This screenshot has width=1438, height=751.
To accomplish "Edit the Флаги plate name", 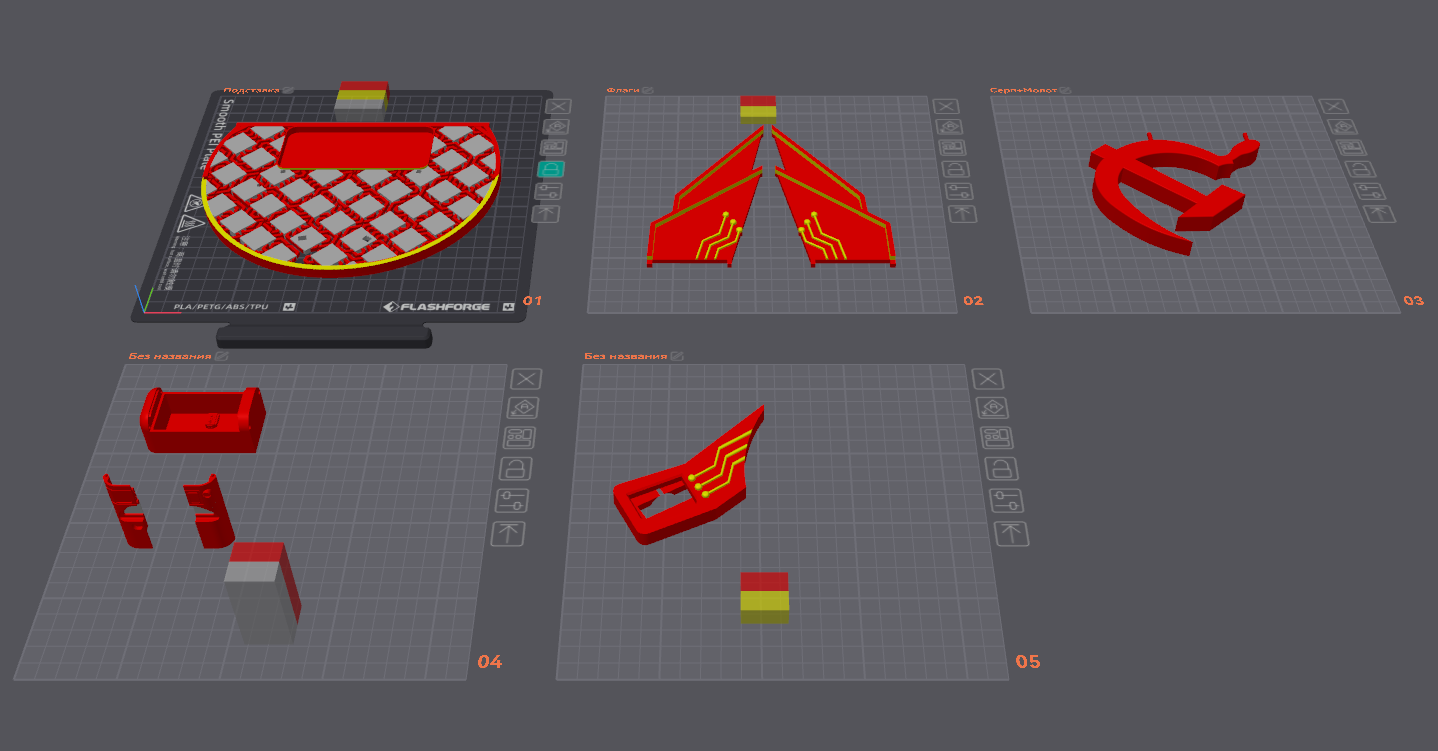I will pyautogui.click(x=648, y=90).
